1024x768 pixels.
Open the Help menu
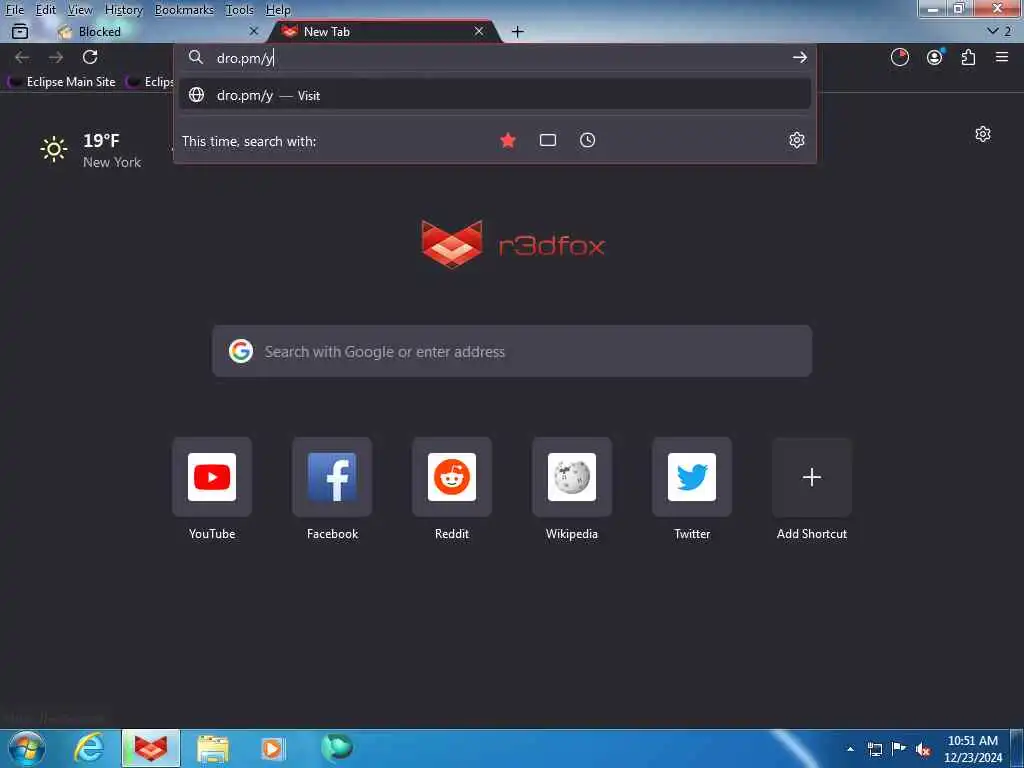pyautogui.click(x=278, y=10)
